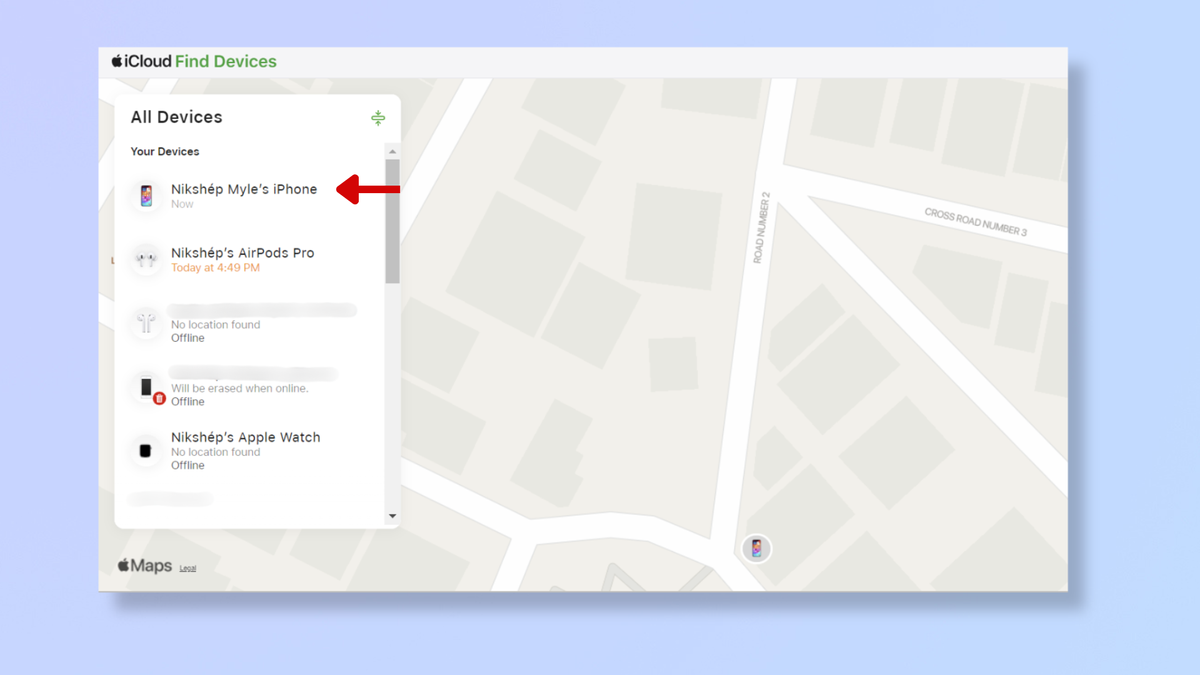Click the Road Number 2 label on the map

(765, 227)
